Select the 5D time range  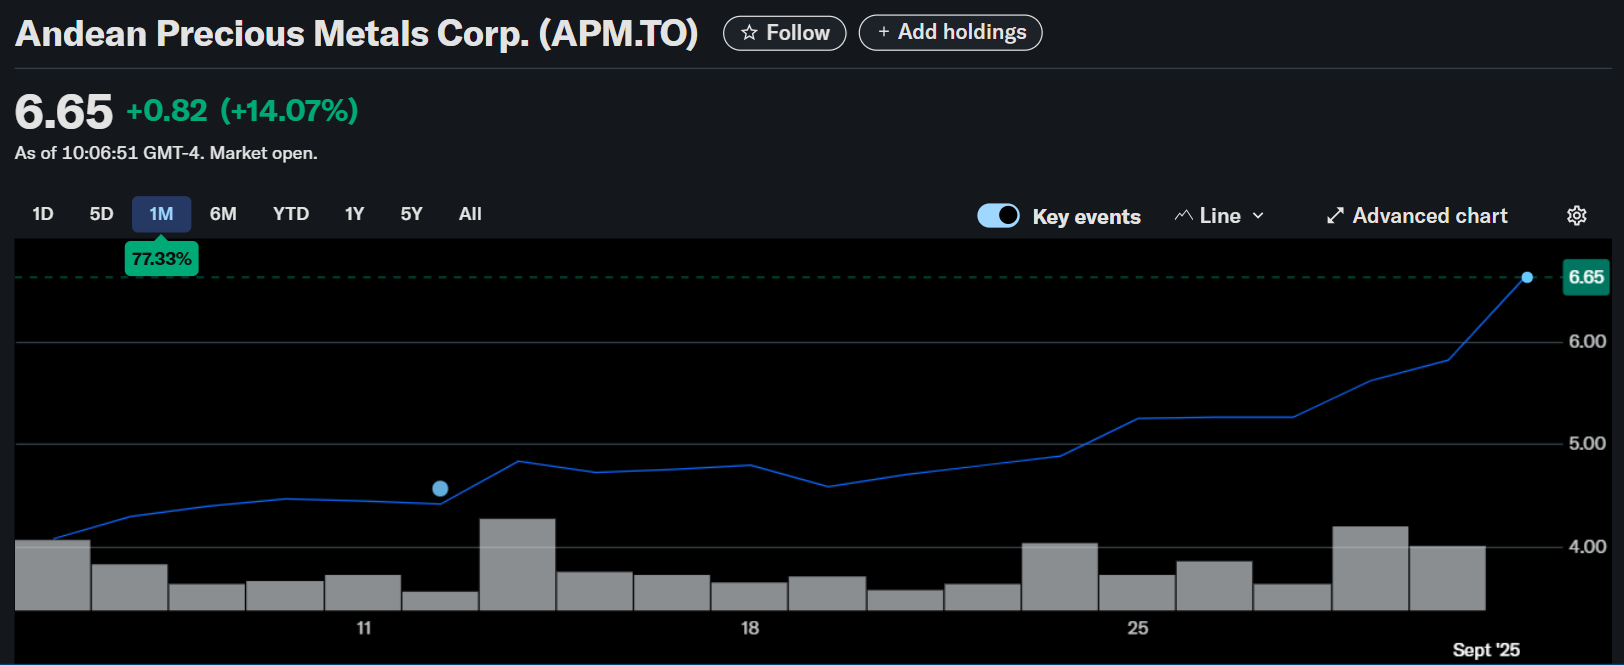pos(101,214)
